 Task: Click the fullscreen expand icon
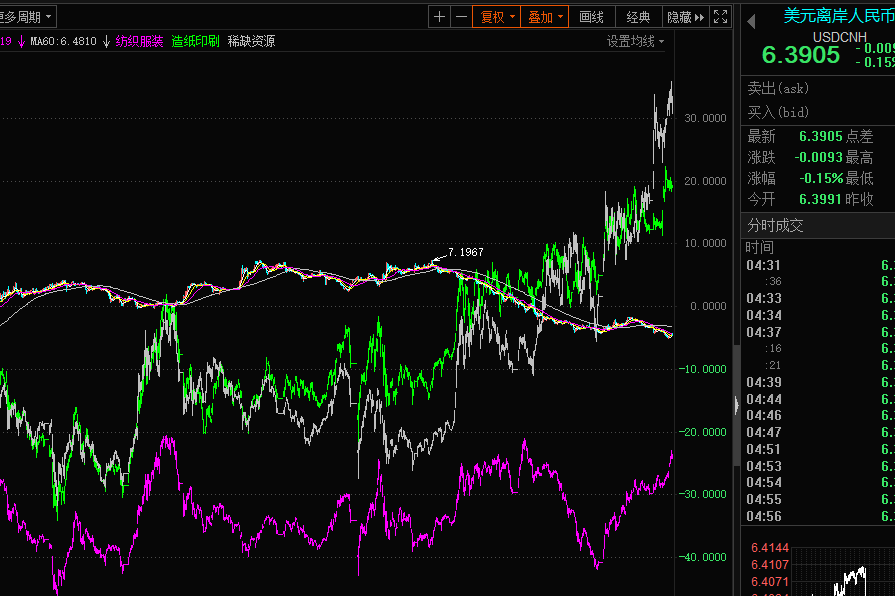[721, 17]
